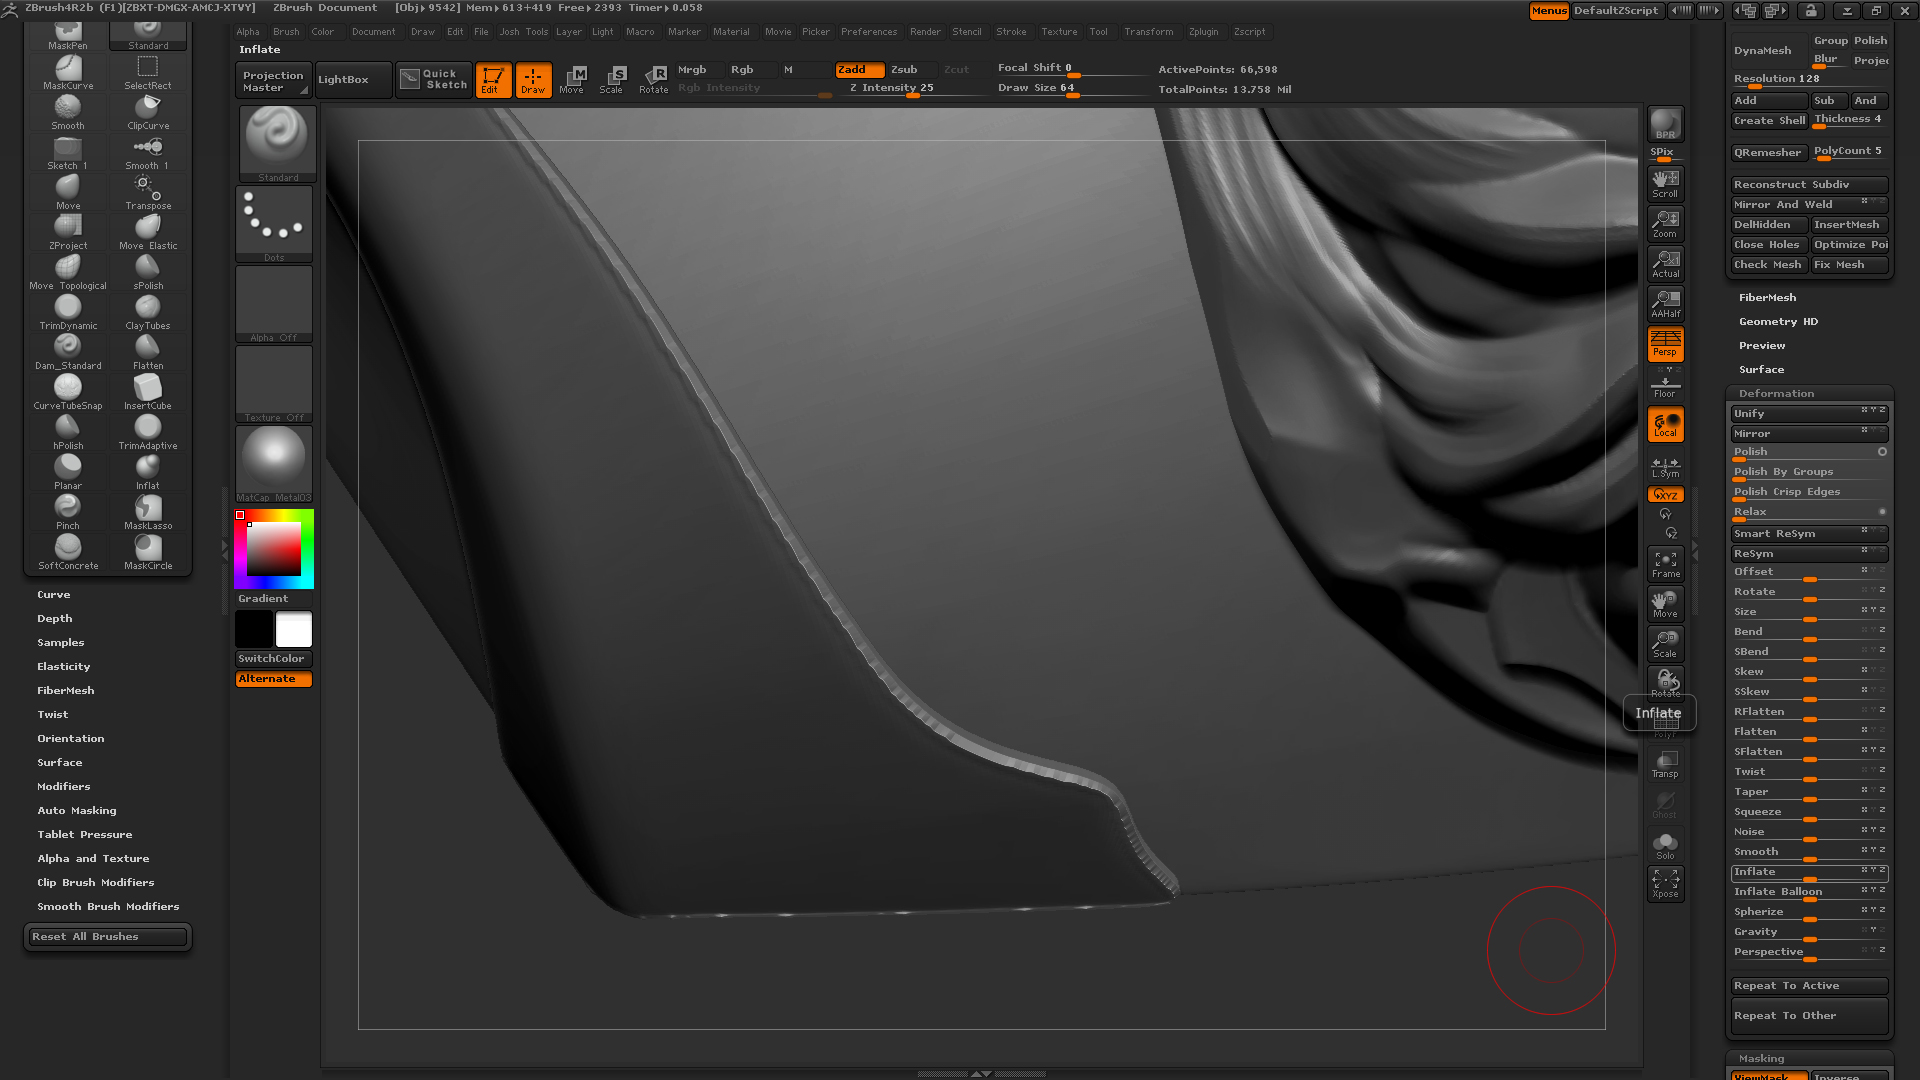Select the Move Elastic brush
Screen dimensions: 1920x1080
click(x=148, y=232)
